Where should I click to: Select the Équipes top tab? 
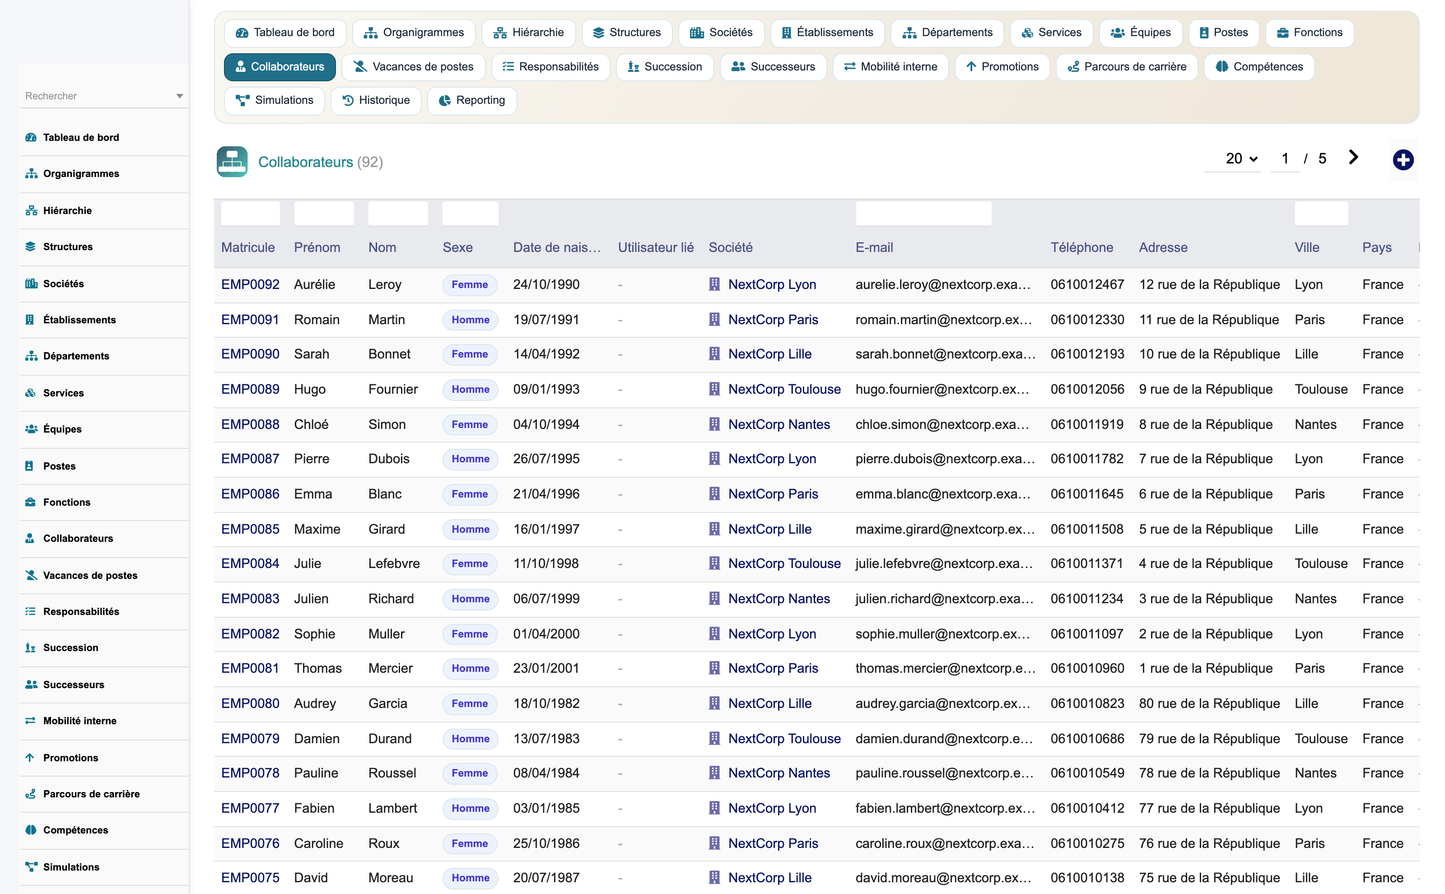tap(1141, 33)
